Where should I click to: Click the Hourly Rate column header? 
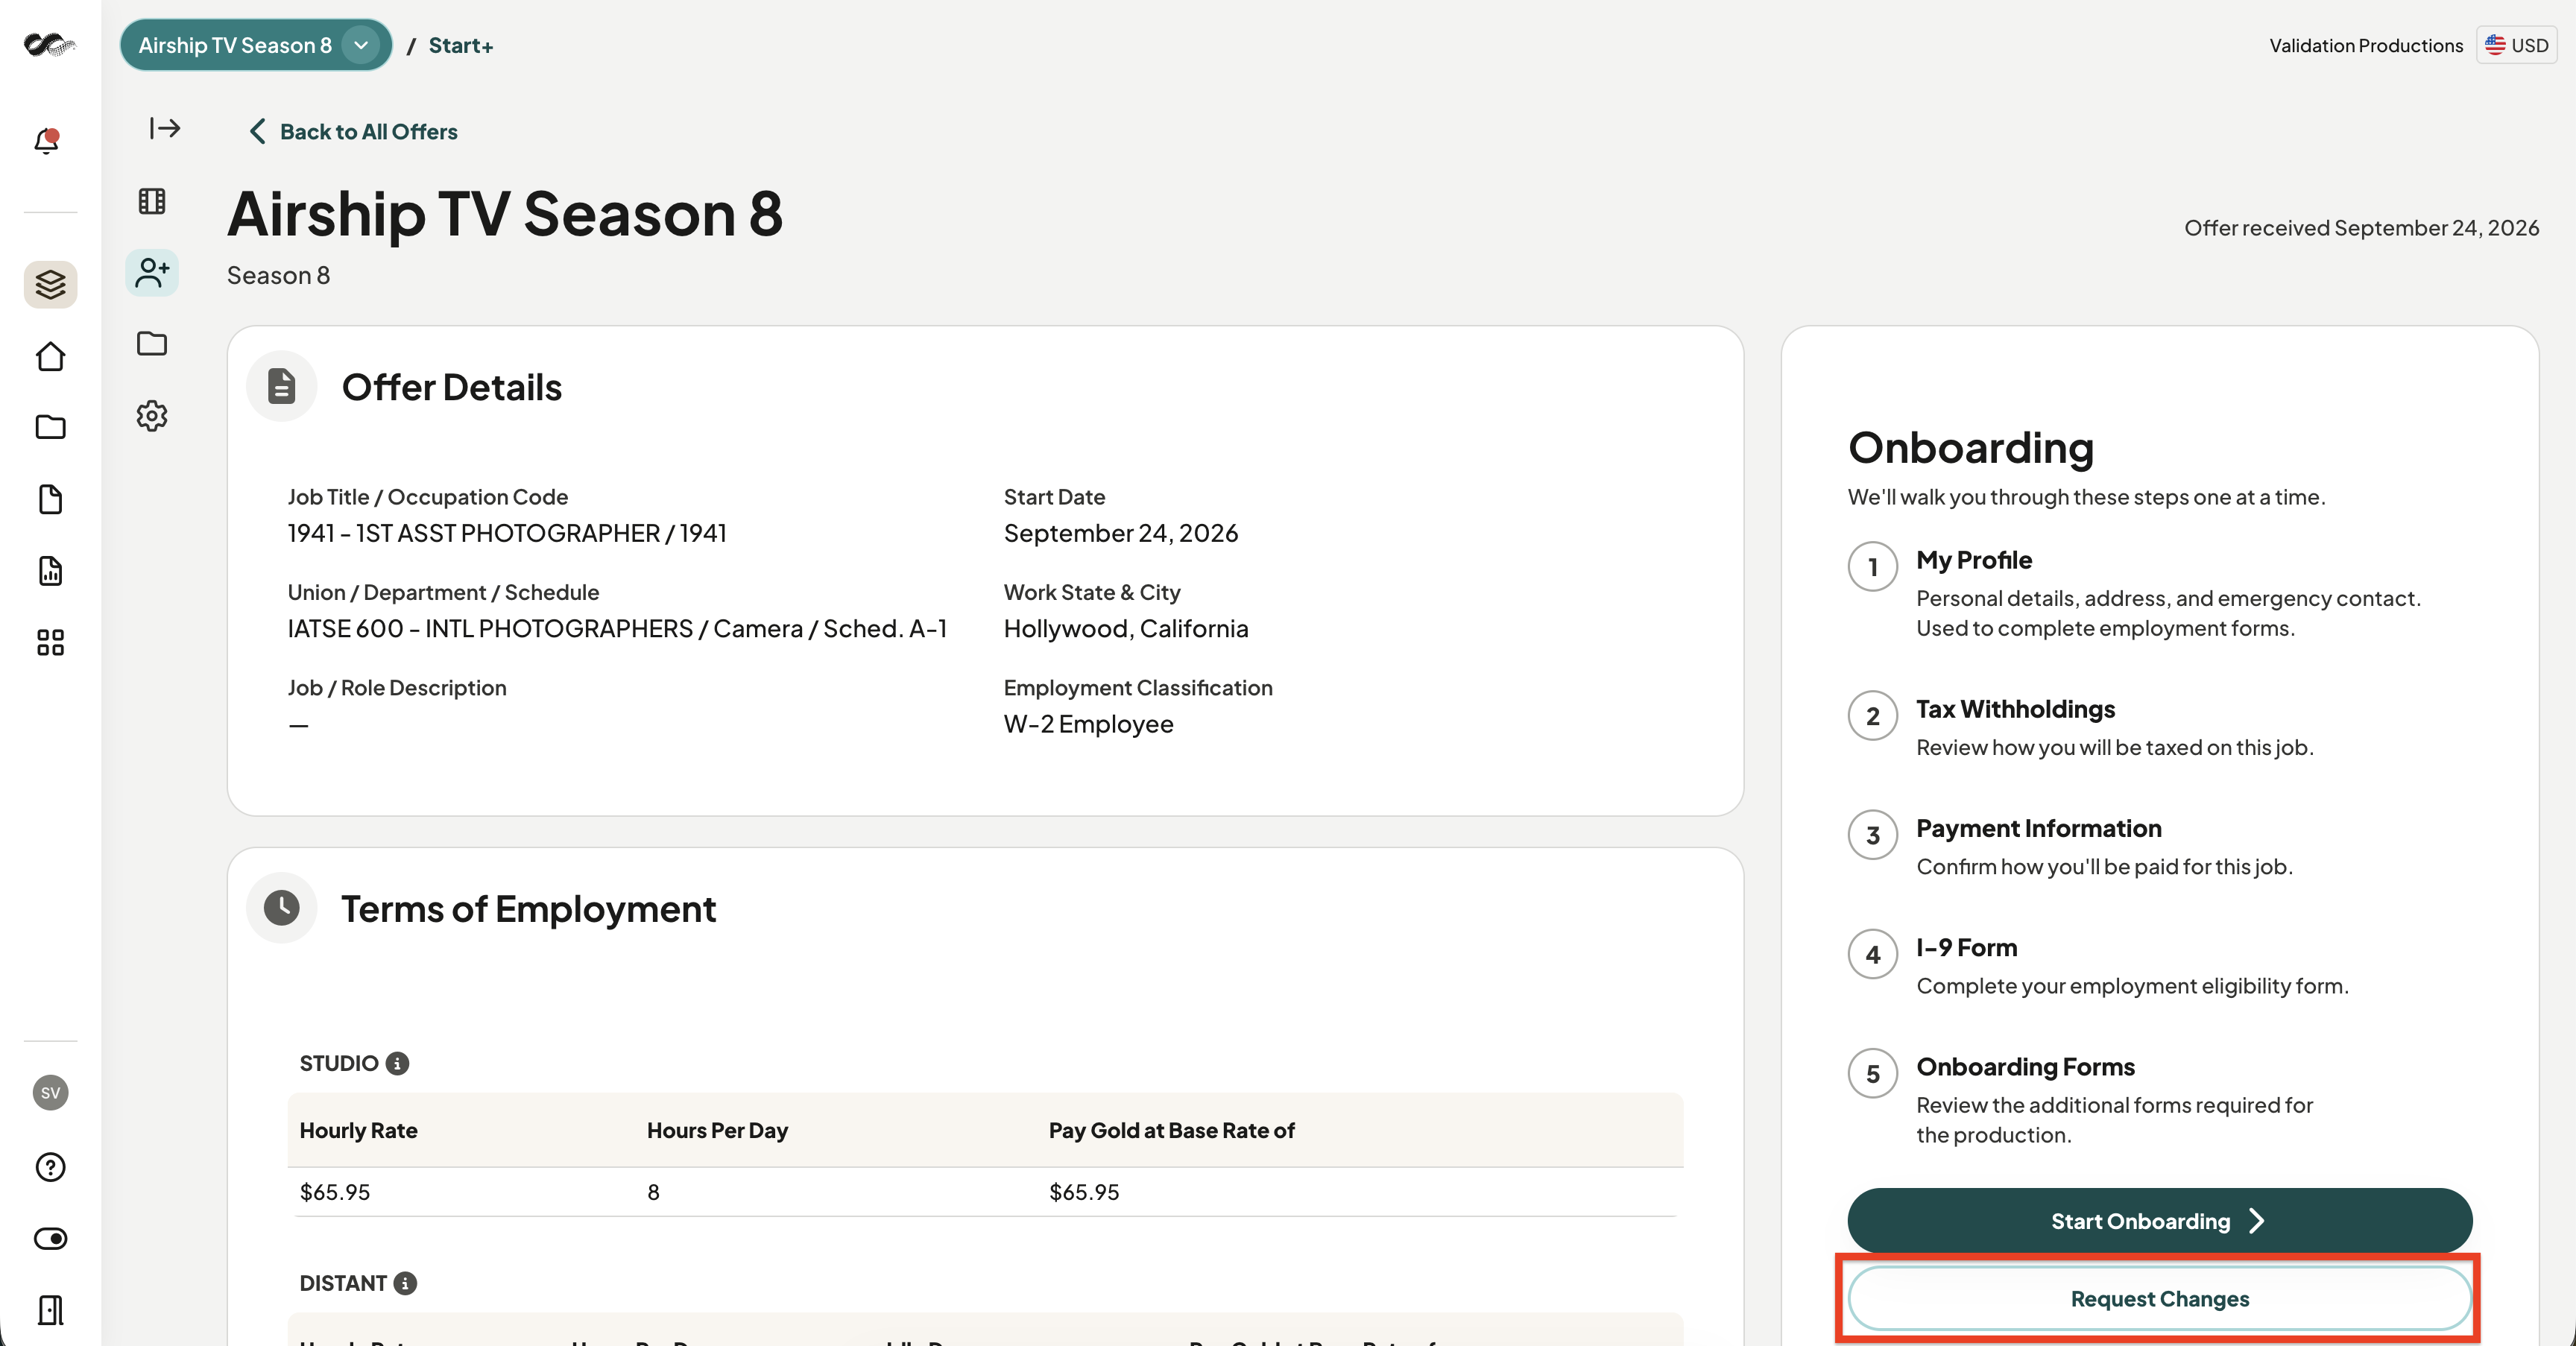click(x=359, y=1130)
